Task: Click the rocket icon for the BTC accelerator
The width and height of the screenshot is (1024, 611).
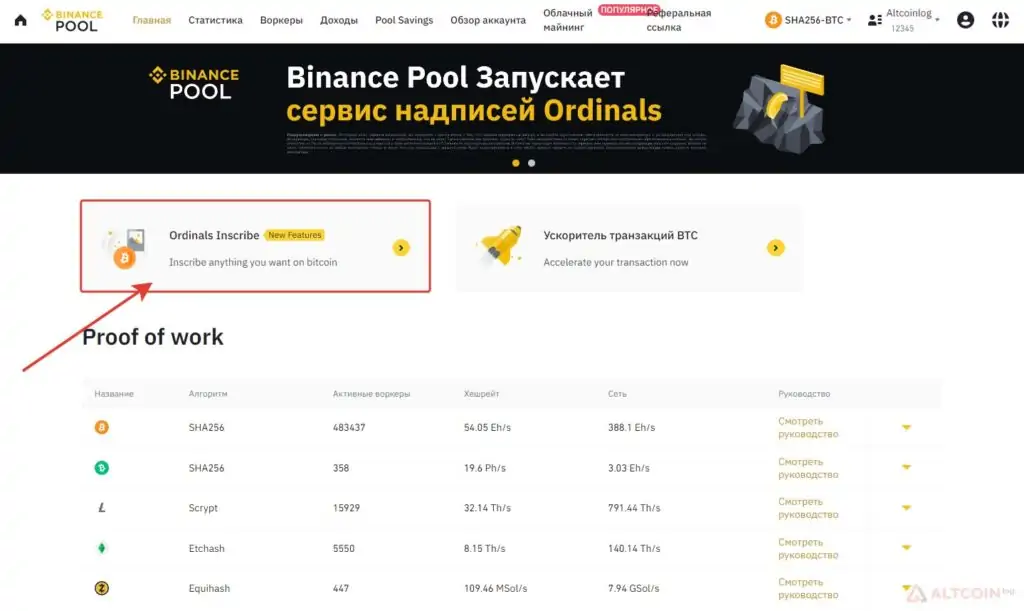Action: pos(501,245)
